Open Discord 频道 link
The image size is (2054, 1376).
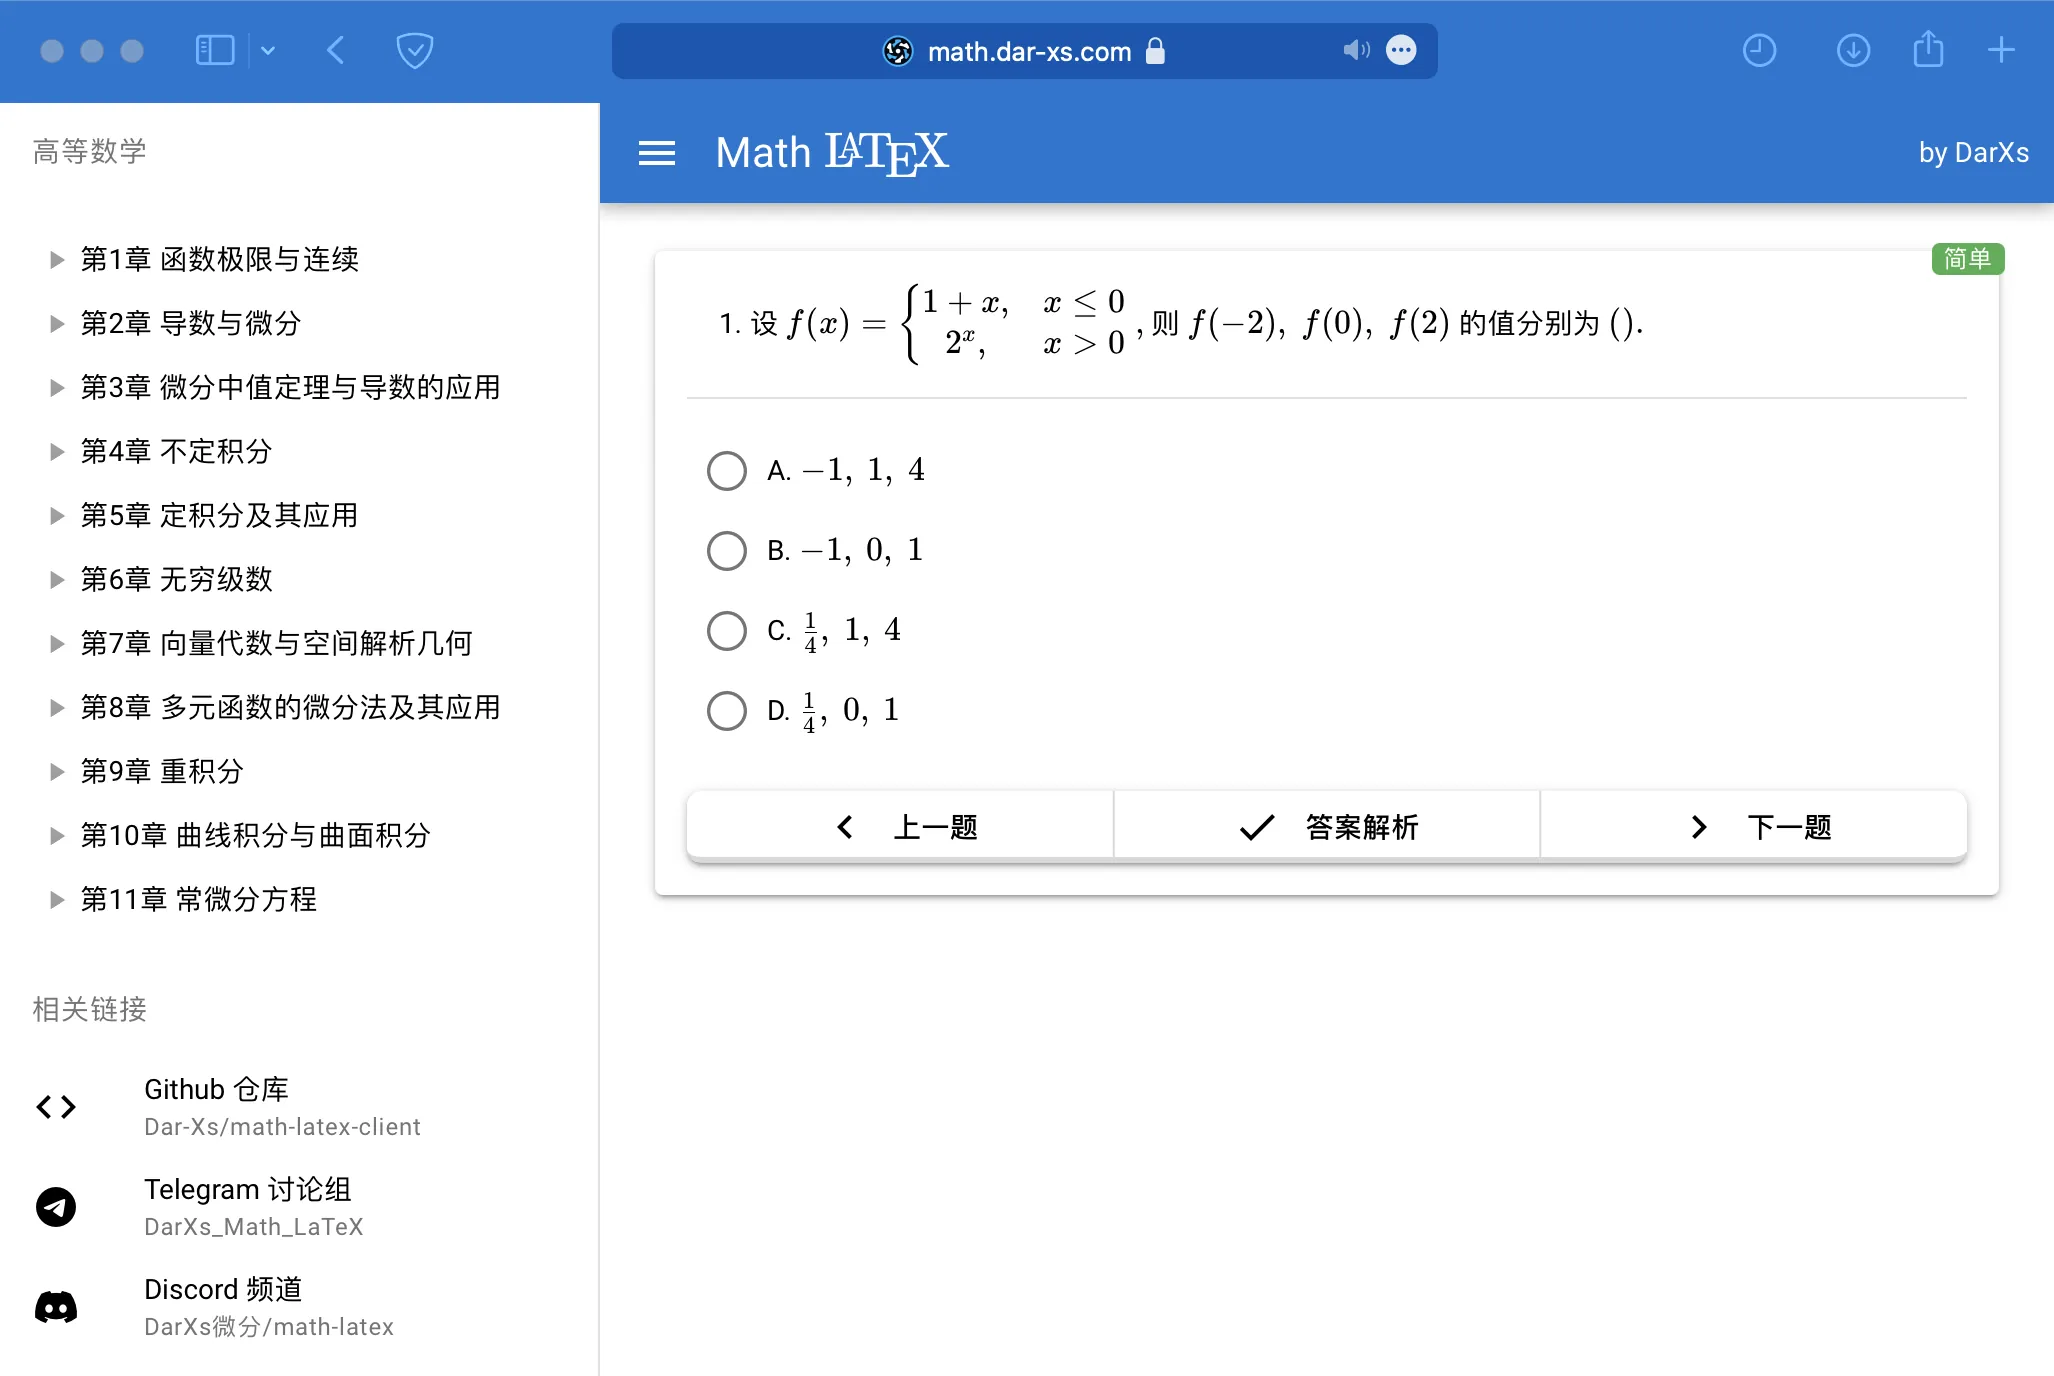click(223, 1289)
